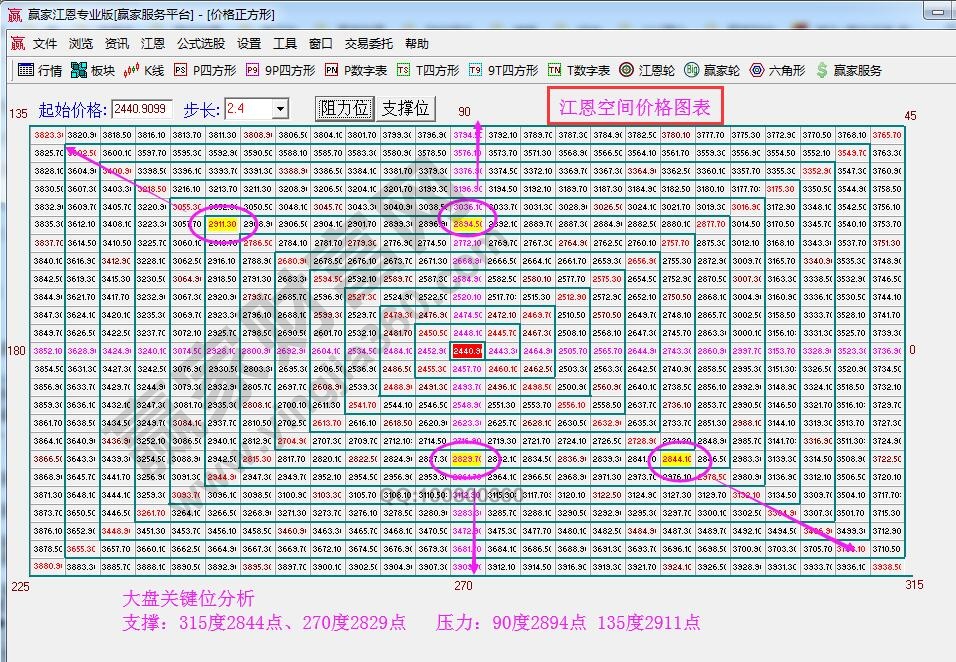Screen dimensions: 956x662
Task: Open the 帮助 help menu
Action: pyautogui.click(x=416, y=43)
